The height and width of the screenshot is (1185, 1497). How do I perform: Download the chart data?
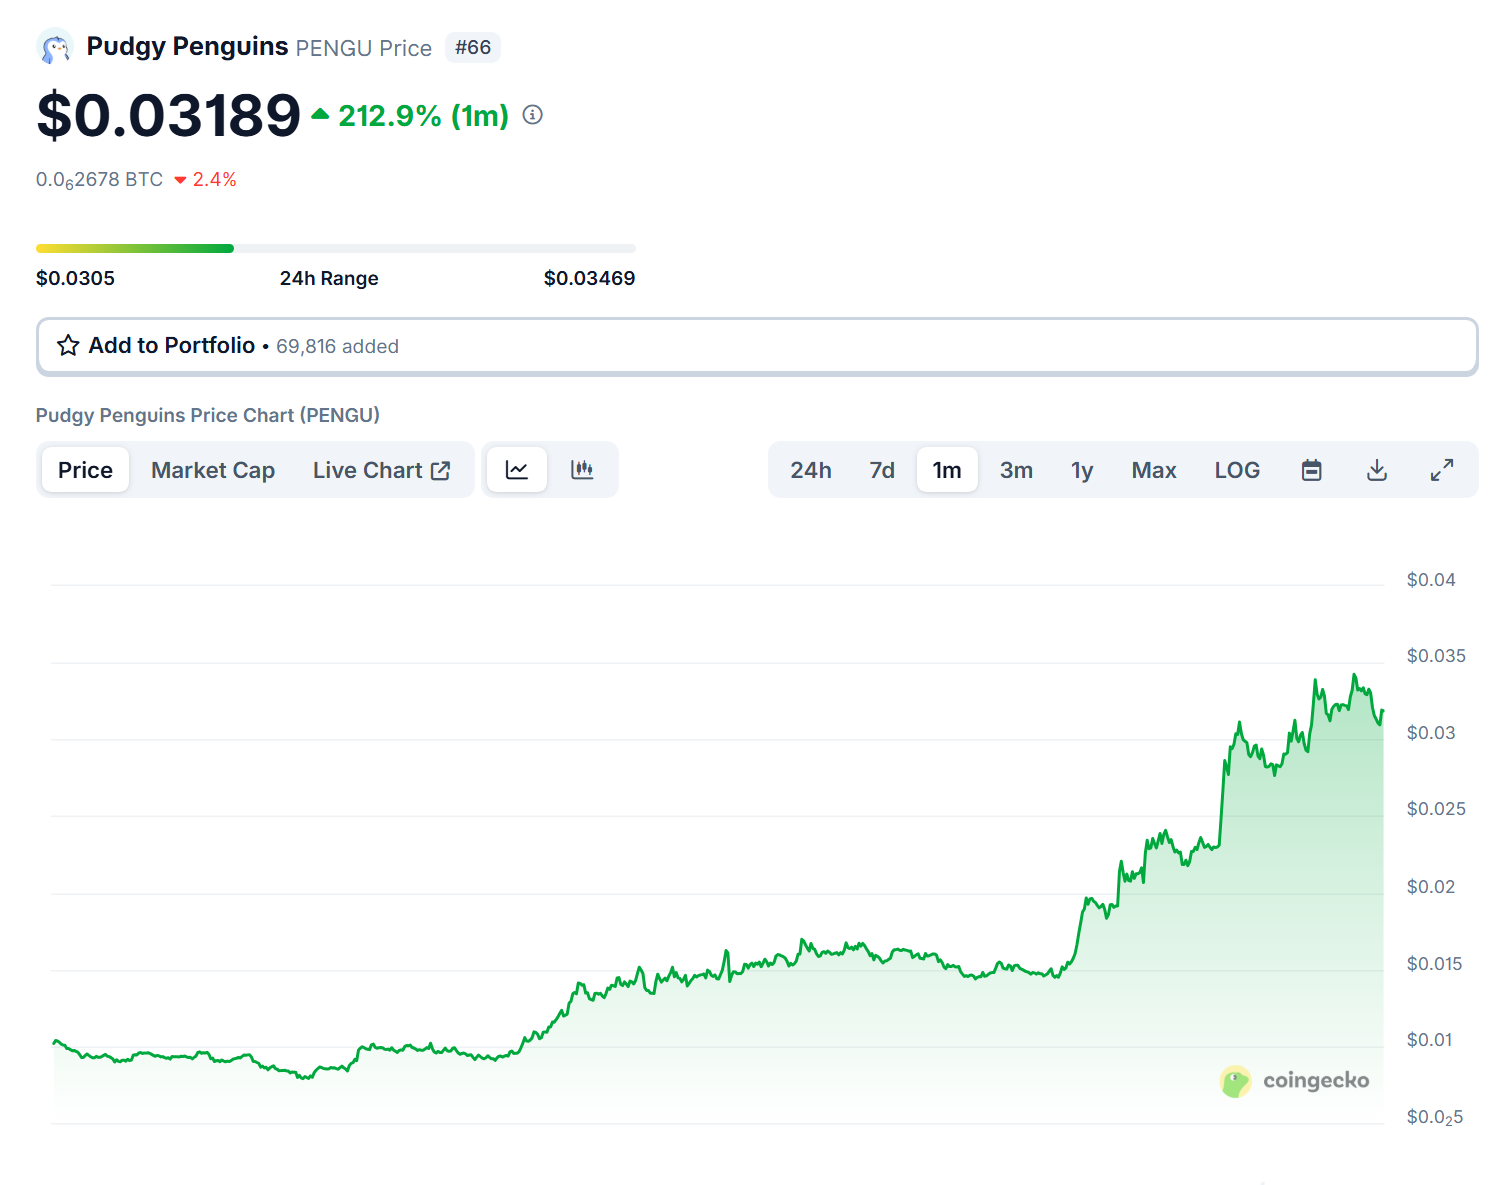coord(1377,470)
